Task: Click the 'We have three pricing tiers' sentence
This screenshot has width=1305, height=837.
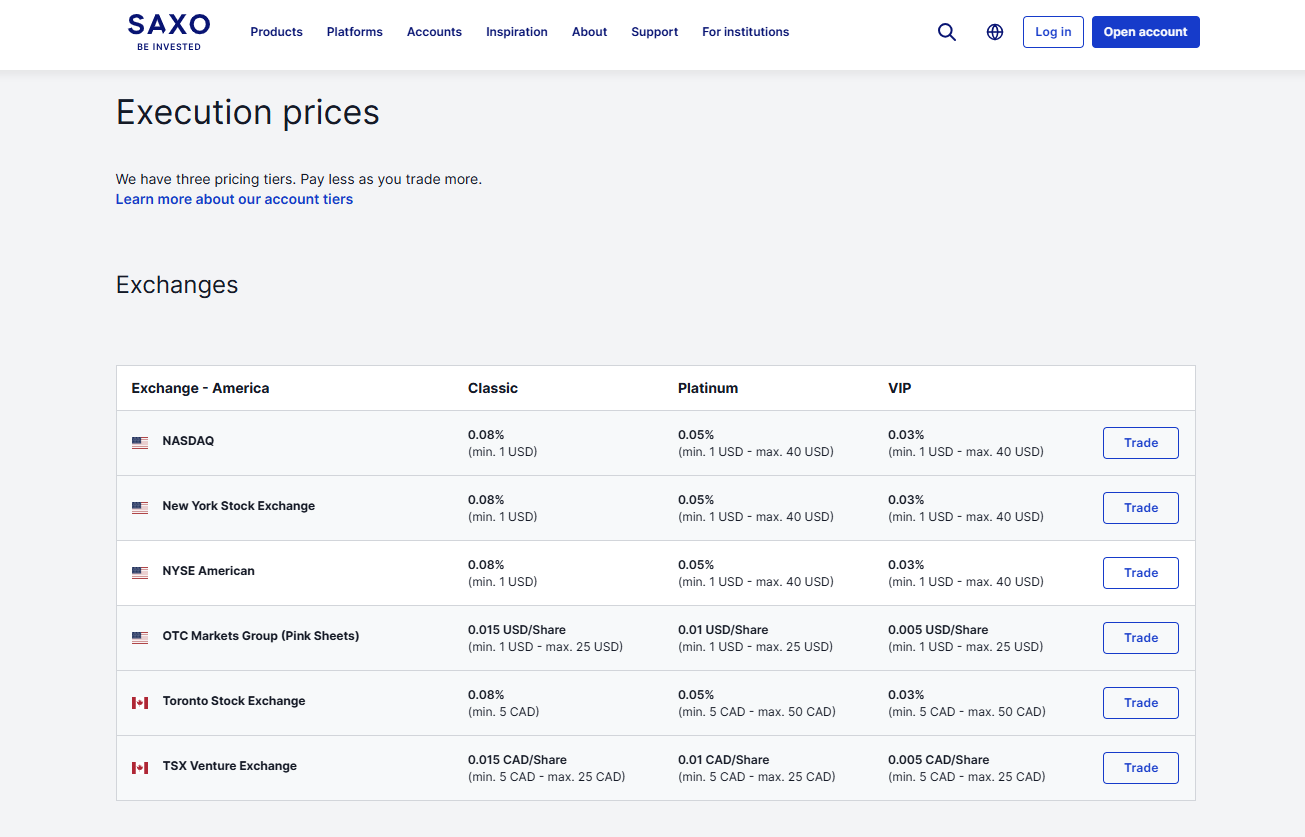Action: [x=299, y=179]
